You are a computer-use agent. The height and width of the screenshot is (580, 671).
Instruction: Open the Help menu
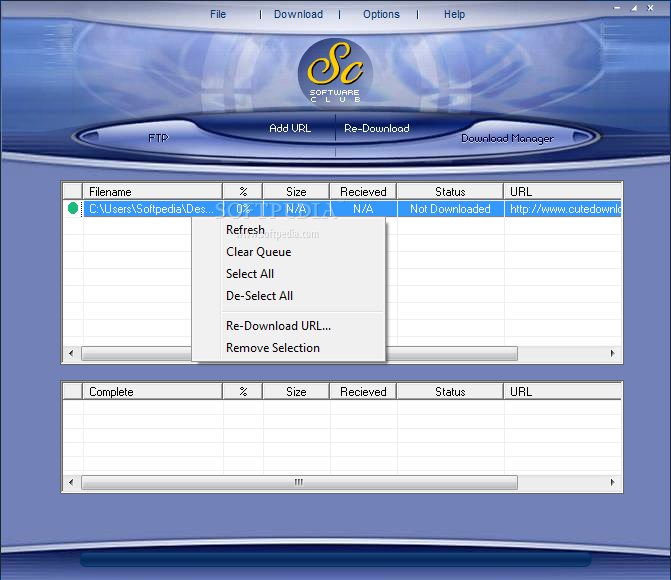454,14
